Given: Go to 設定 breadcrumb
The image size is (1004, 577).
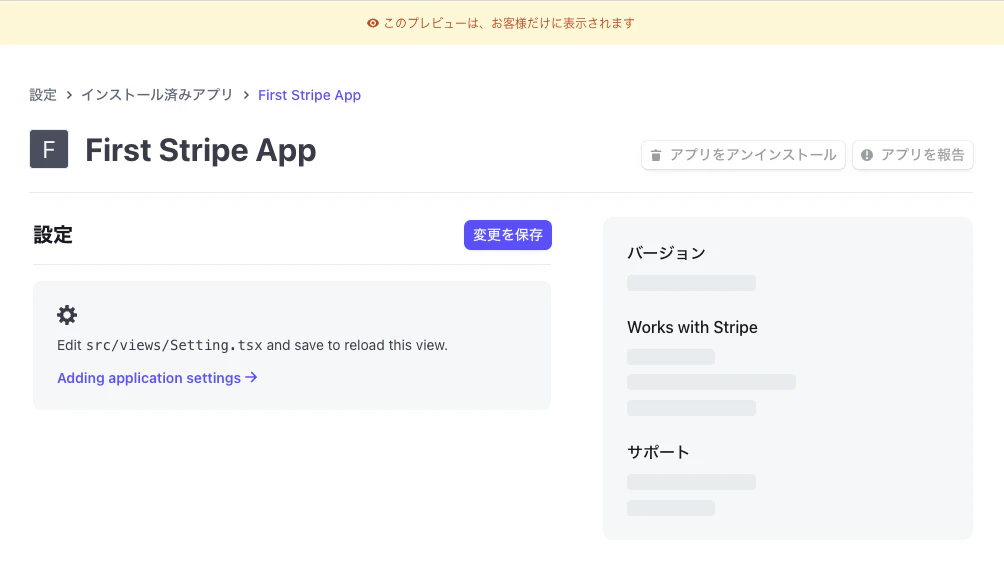Looking at the screenshot, I should [x=43, y=95].
